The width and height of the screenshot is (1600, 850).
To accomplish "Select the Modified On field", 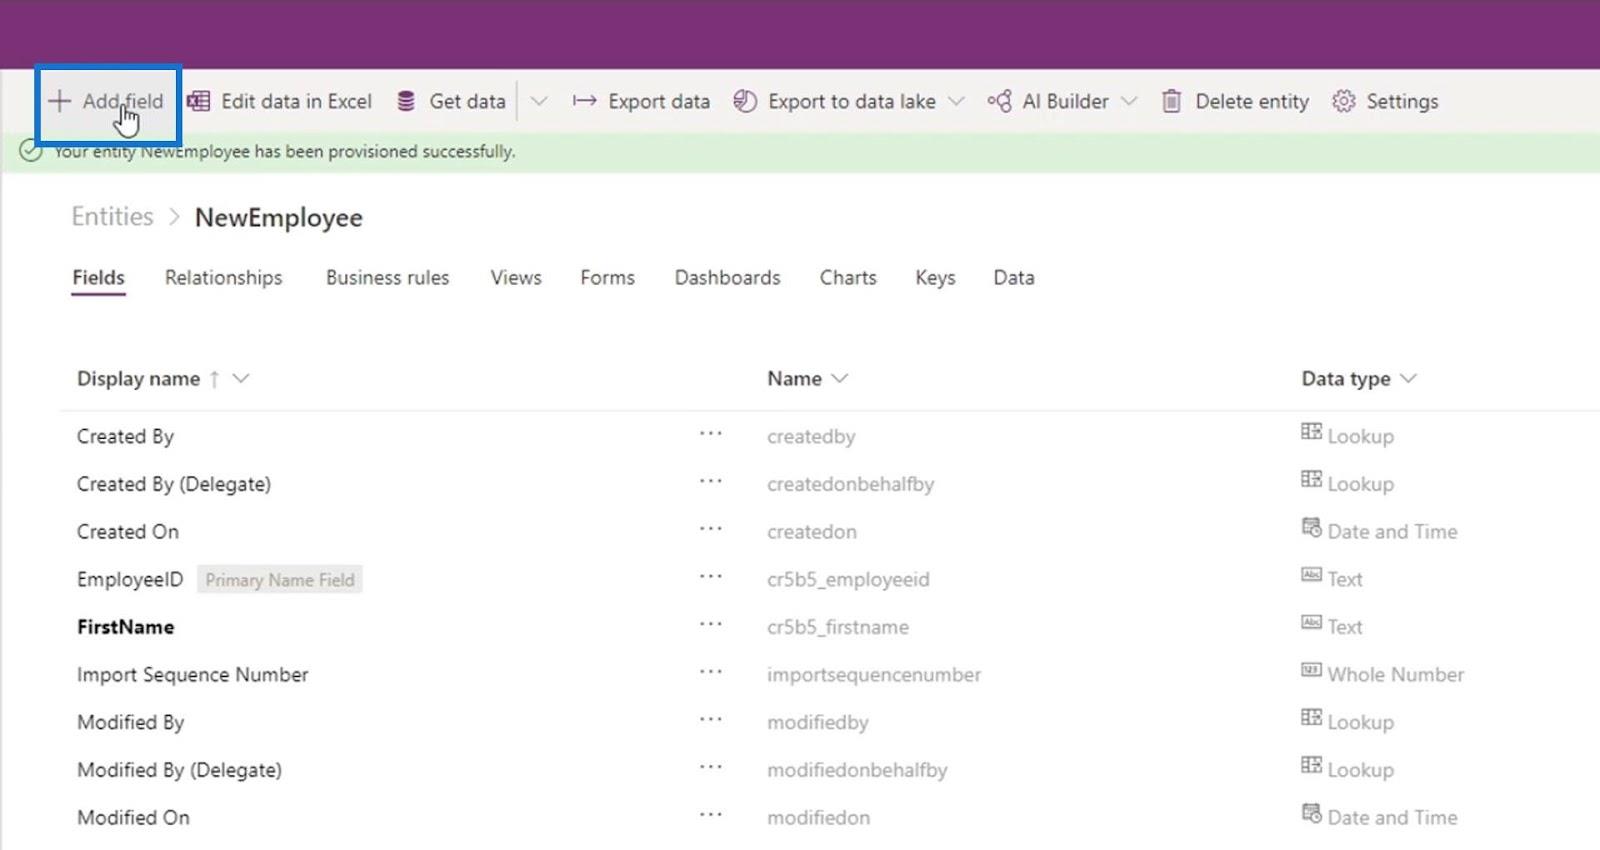I will pyautogui.click(x=133, y=818).
